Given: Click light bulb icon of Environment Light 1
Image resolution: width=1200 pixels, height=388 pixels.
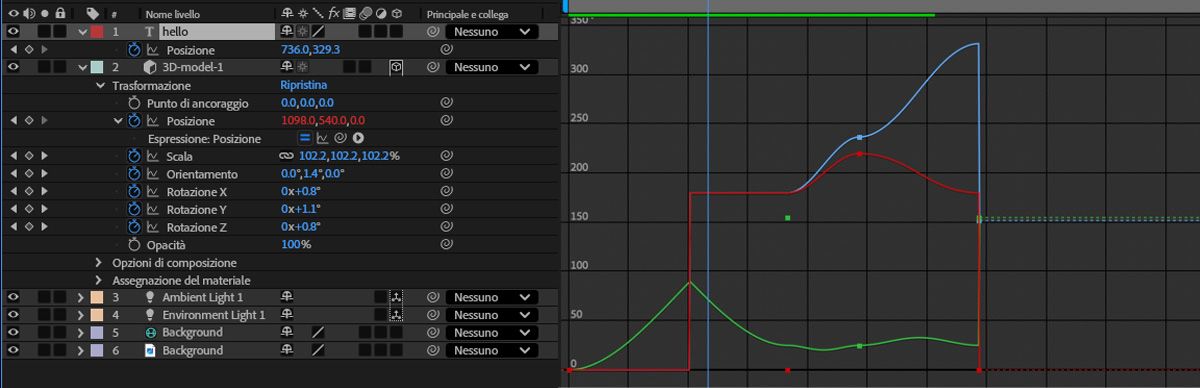Looking at the screenshot, I should click(x=150, y=316).
